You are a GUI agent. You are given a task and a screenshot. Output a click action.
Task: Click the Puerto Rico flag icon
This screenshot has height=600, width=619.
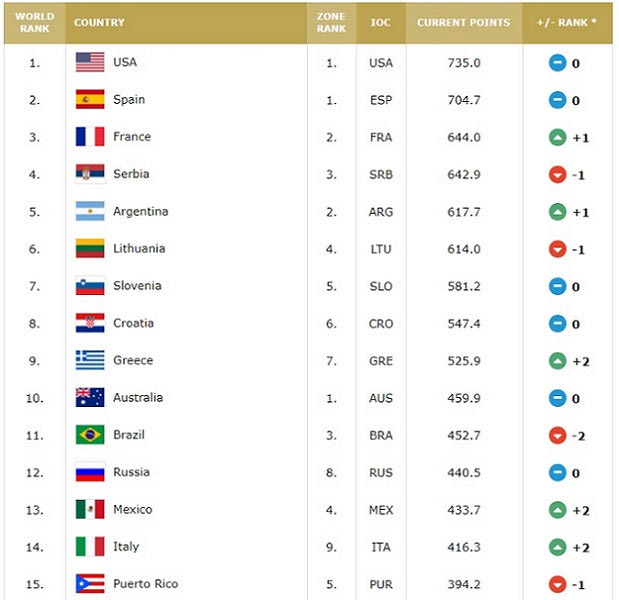[x=90, y=583]
